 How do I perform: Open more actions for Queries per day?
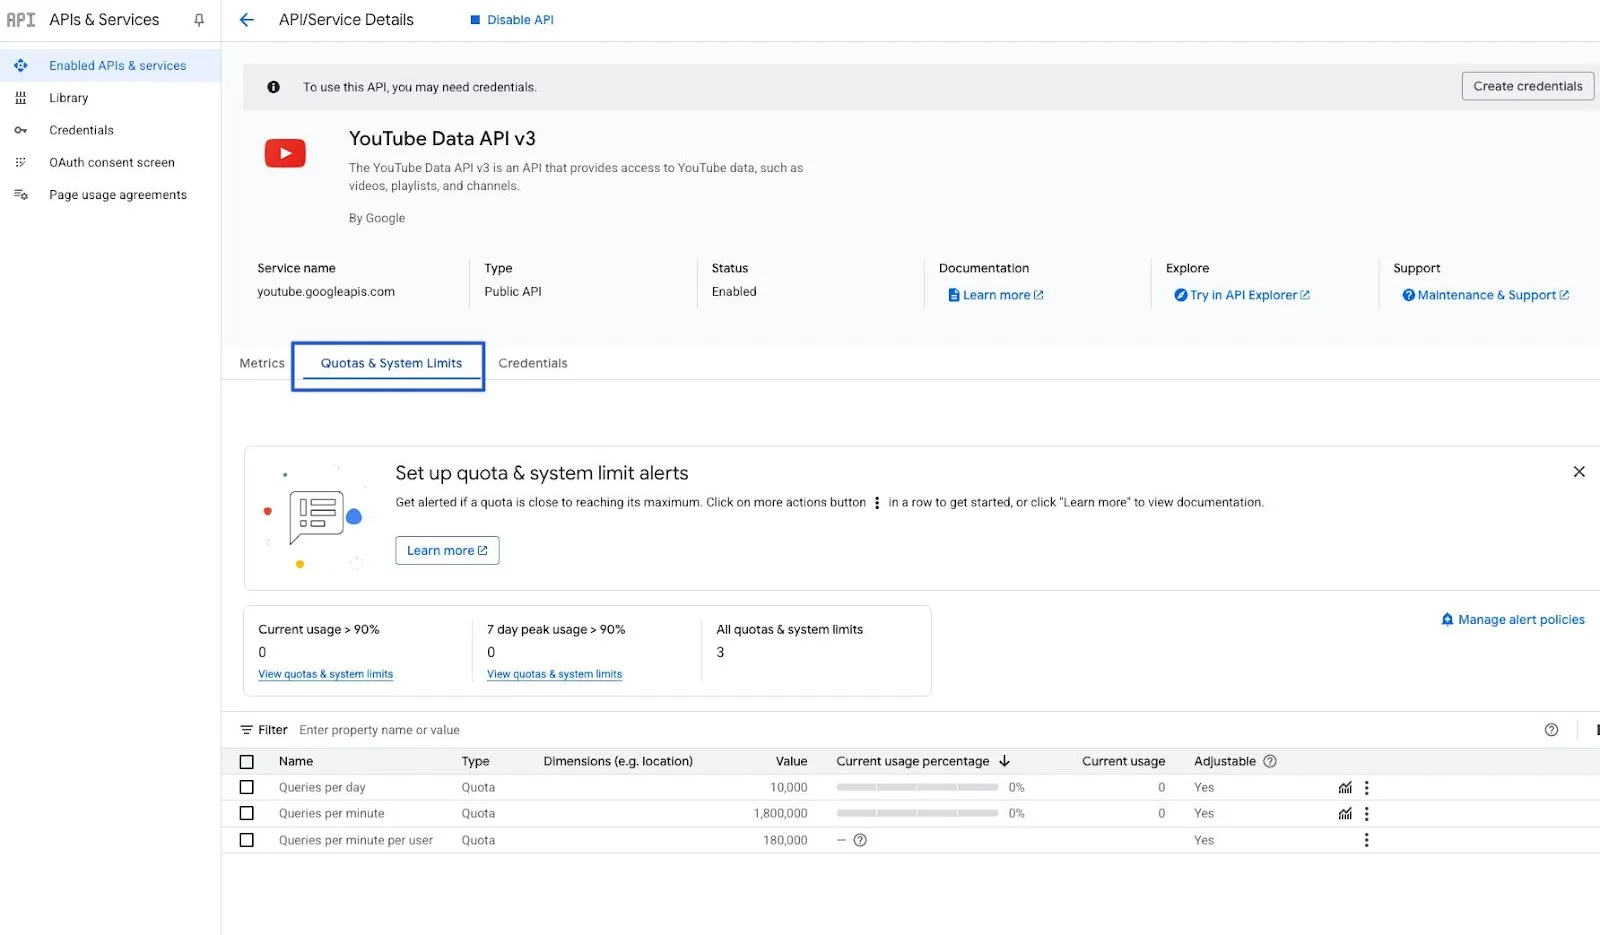tap(1367, 788)
